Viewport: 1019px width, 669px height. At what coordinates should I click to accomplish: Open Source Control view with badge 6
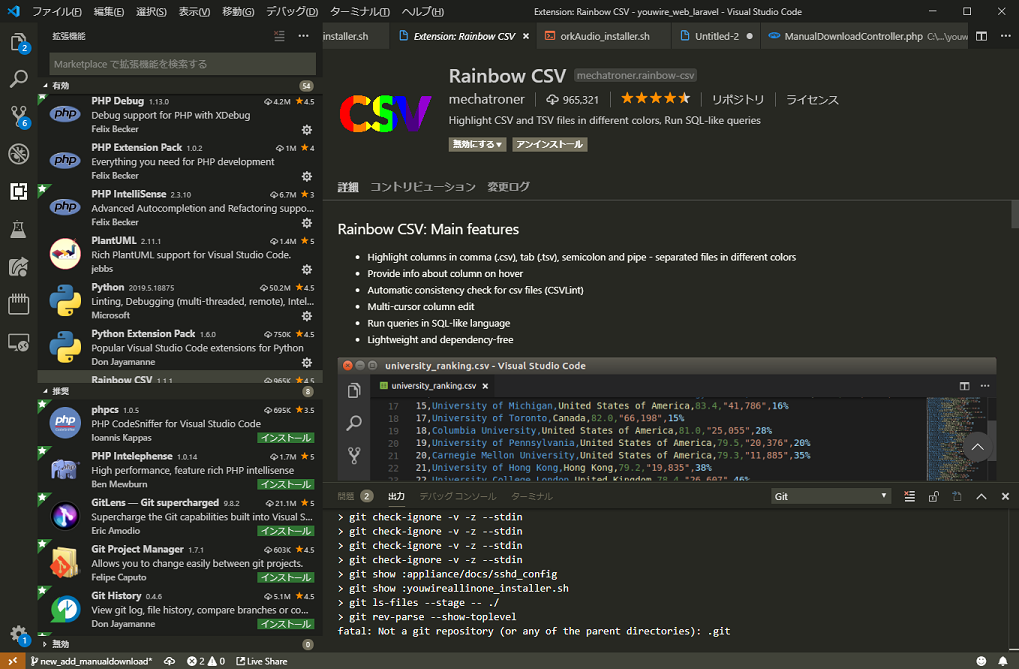coord(19,117)
